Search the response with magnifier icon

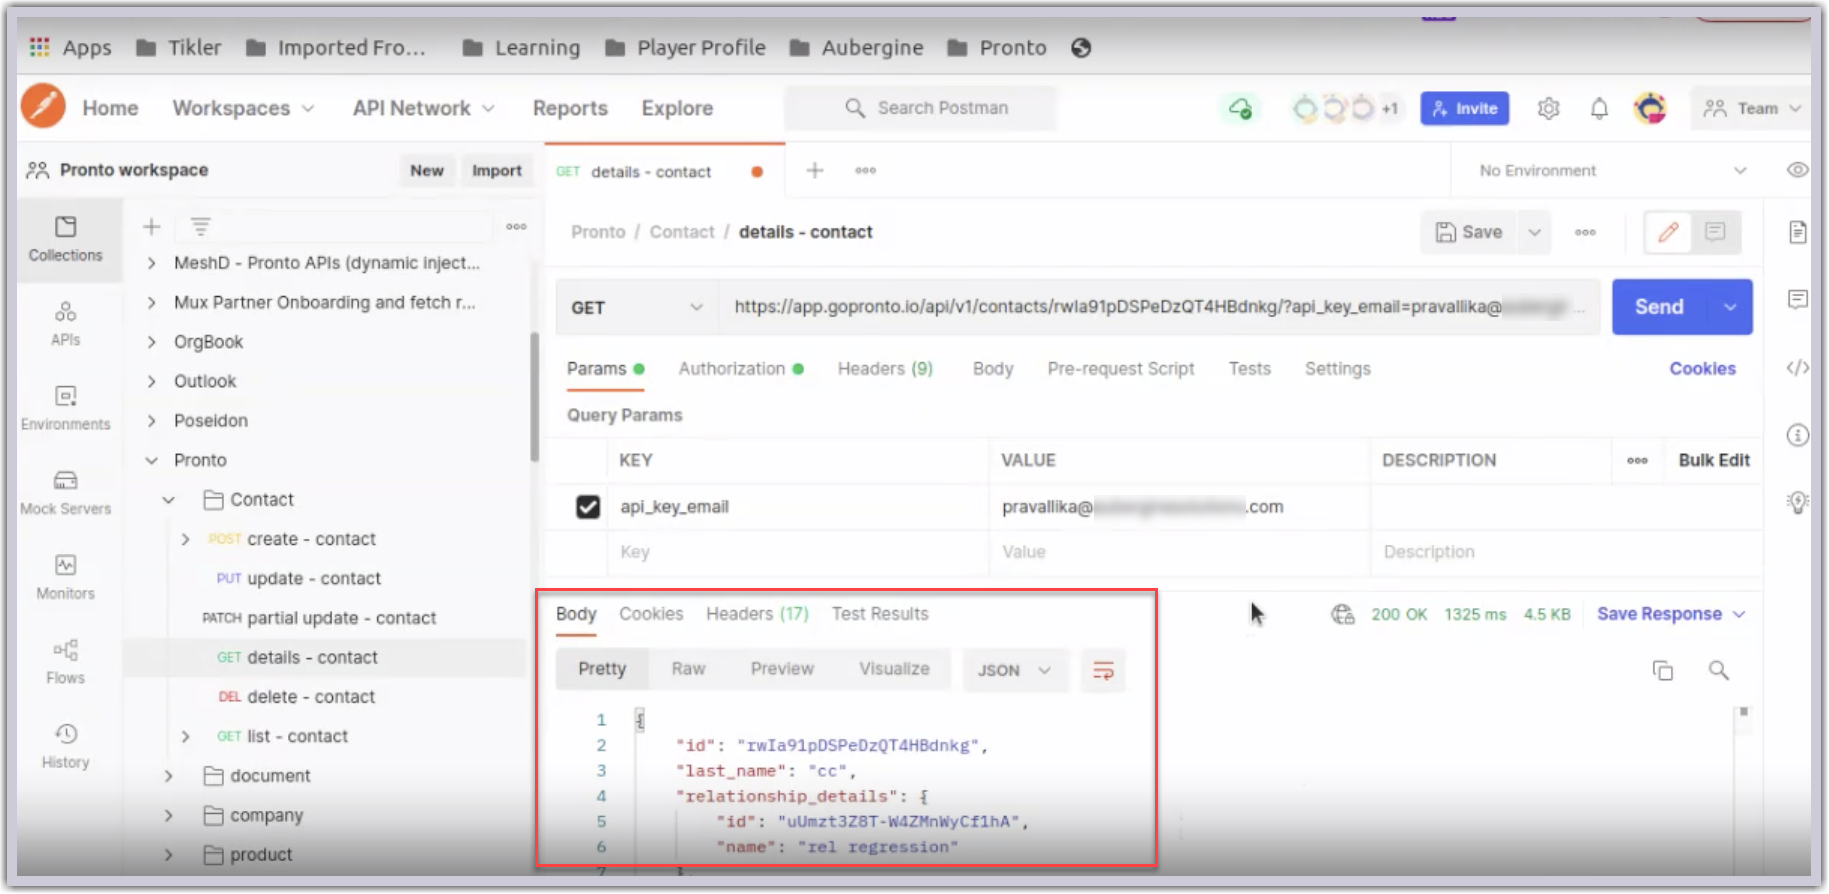pos(1718,670)
